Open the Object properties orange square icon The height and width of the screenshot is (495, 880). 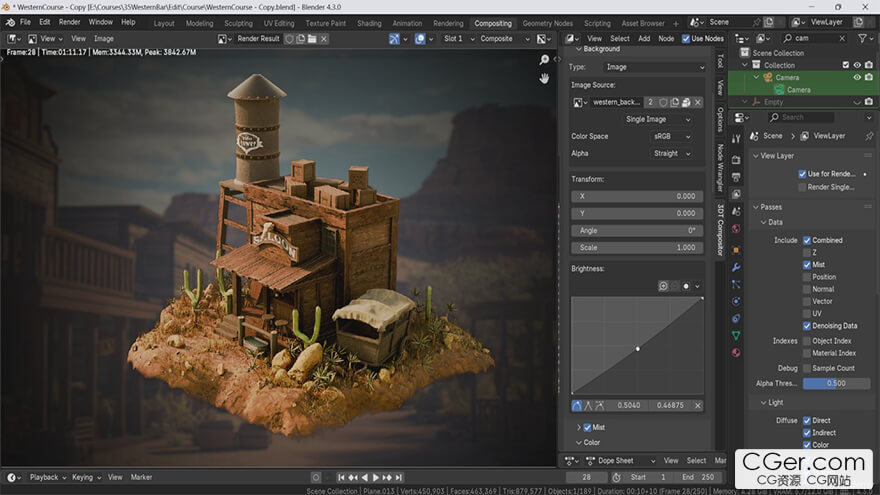tap(736, 250)
